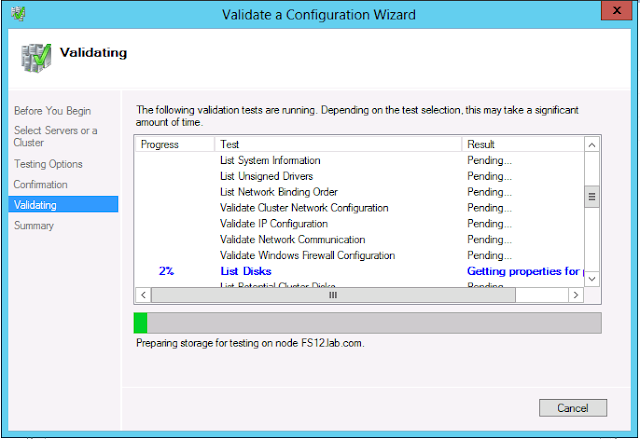The image size is (640, 439).
Task: Click the Preparing storage status message
Action: click(250, 343)
